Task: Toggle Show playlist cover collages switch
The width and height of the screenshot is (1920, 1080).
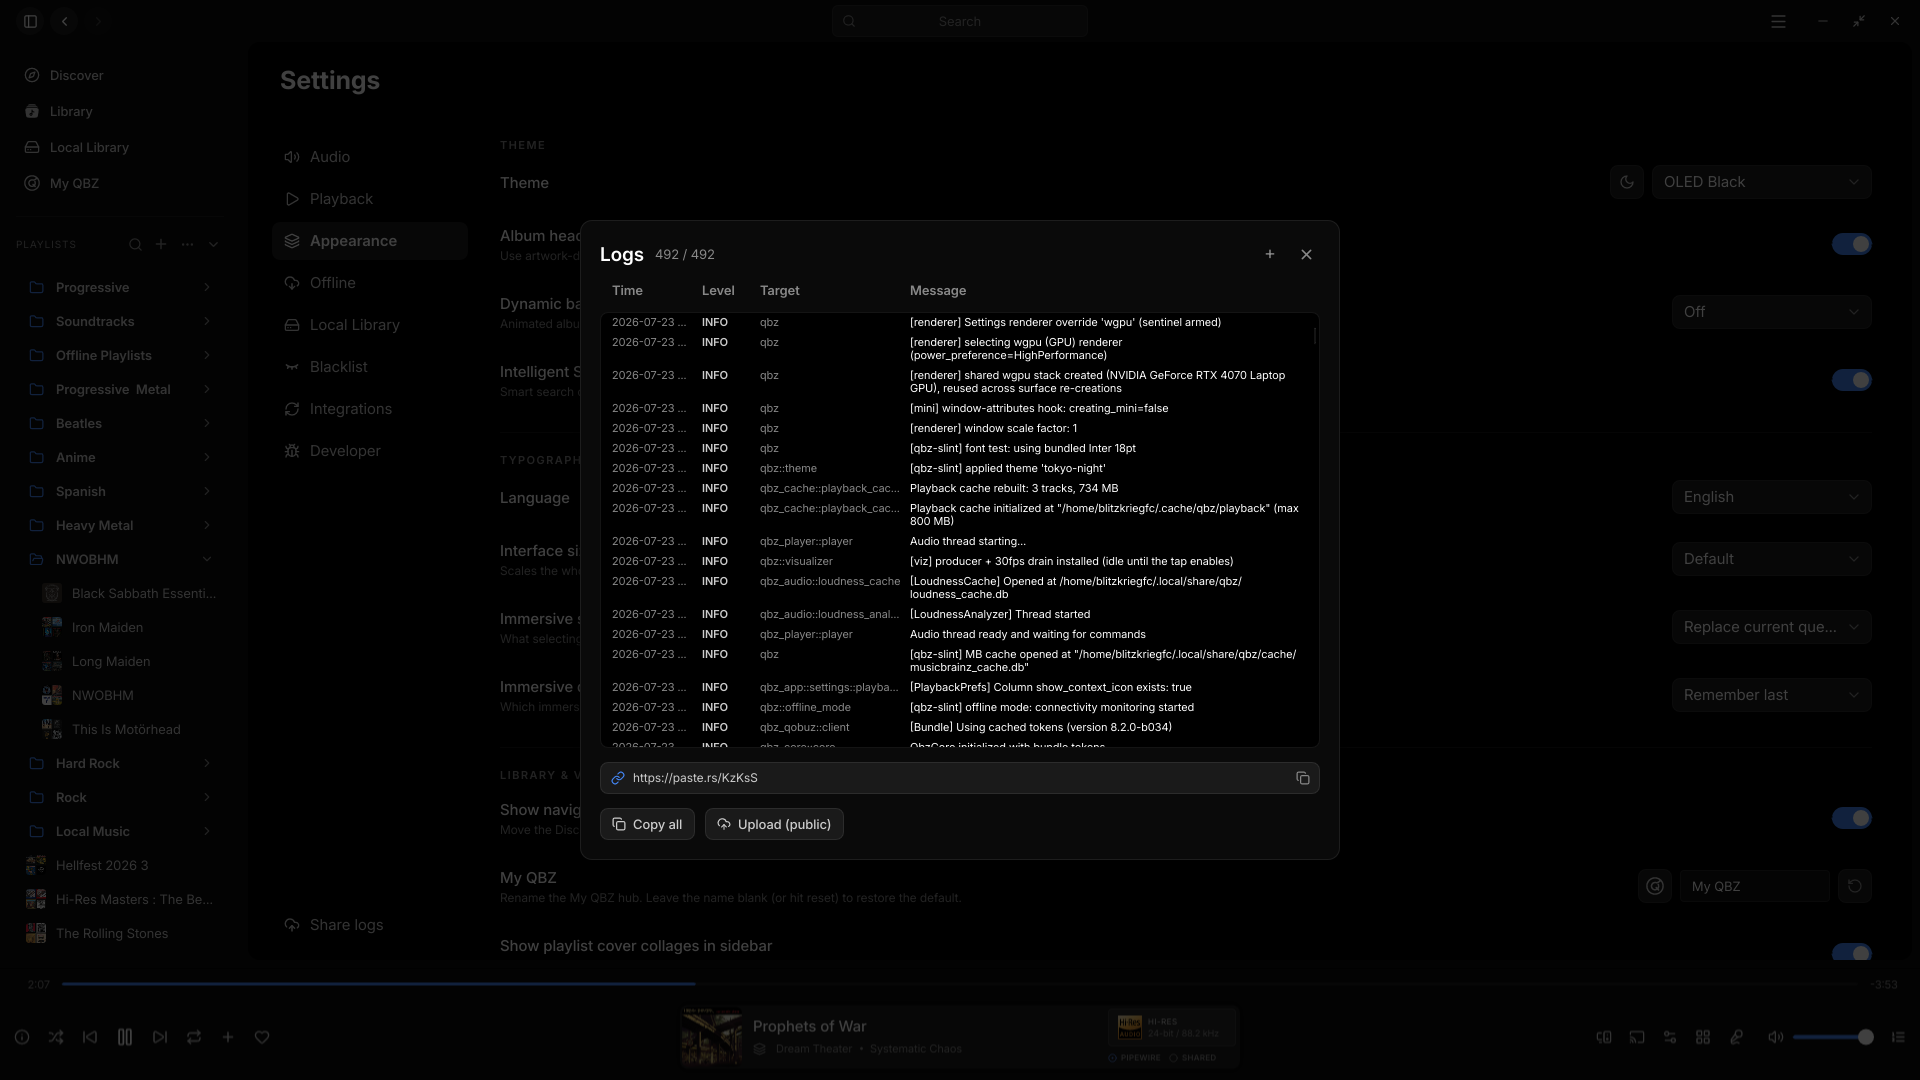Action: click(1851, 952)
